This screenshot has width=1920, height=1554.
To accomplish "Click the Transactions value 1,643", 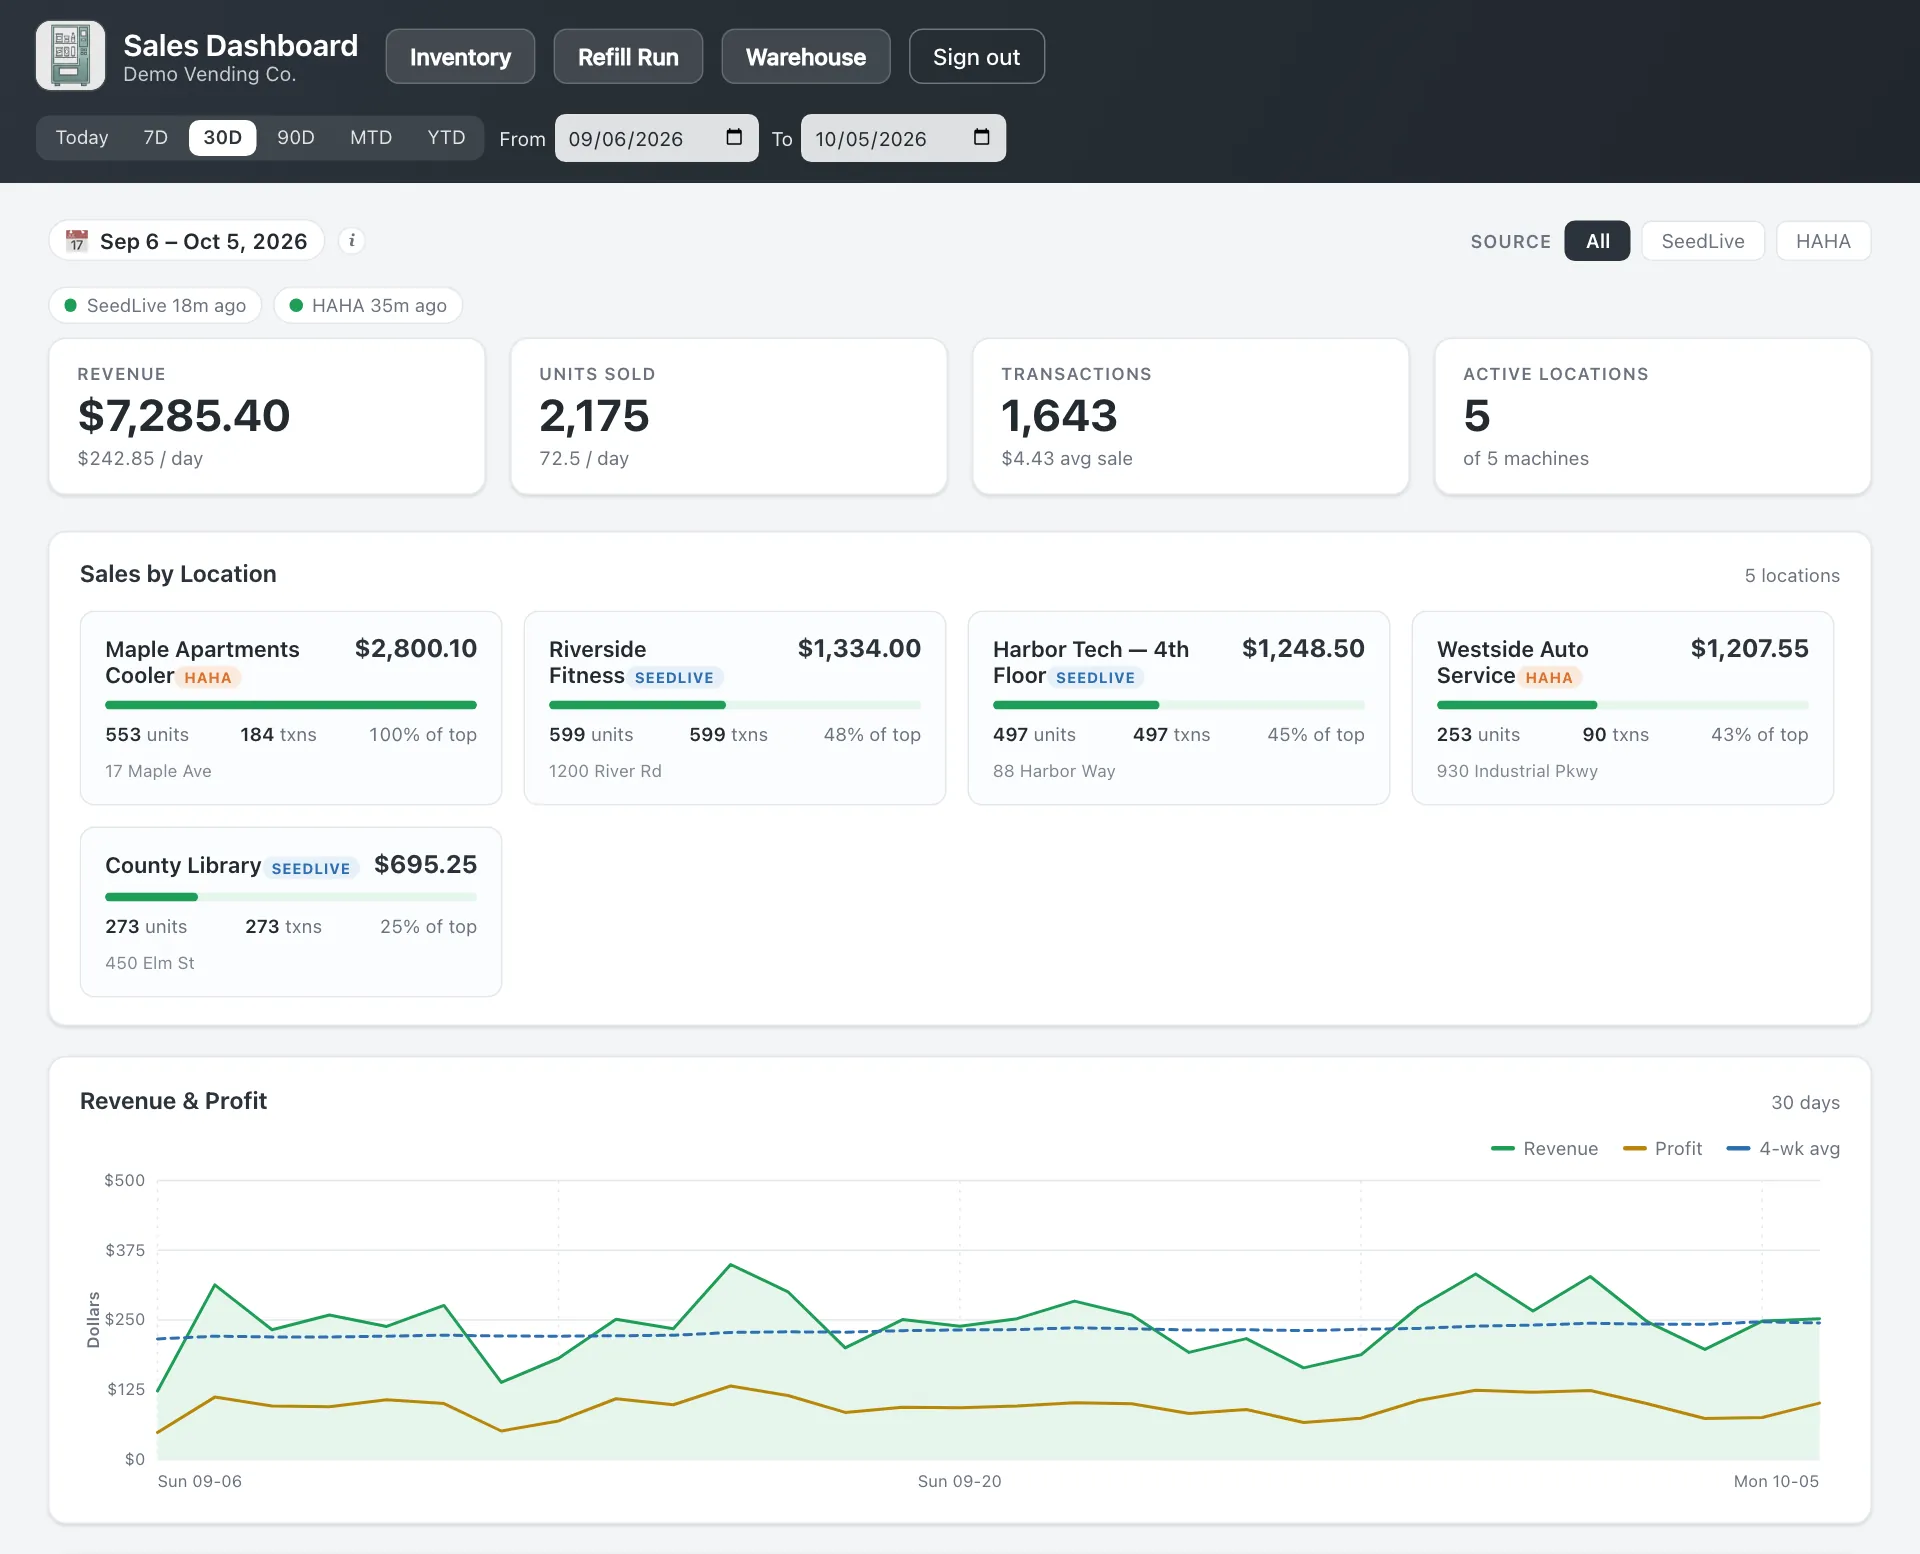I will [x=1059, y=416].
